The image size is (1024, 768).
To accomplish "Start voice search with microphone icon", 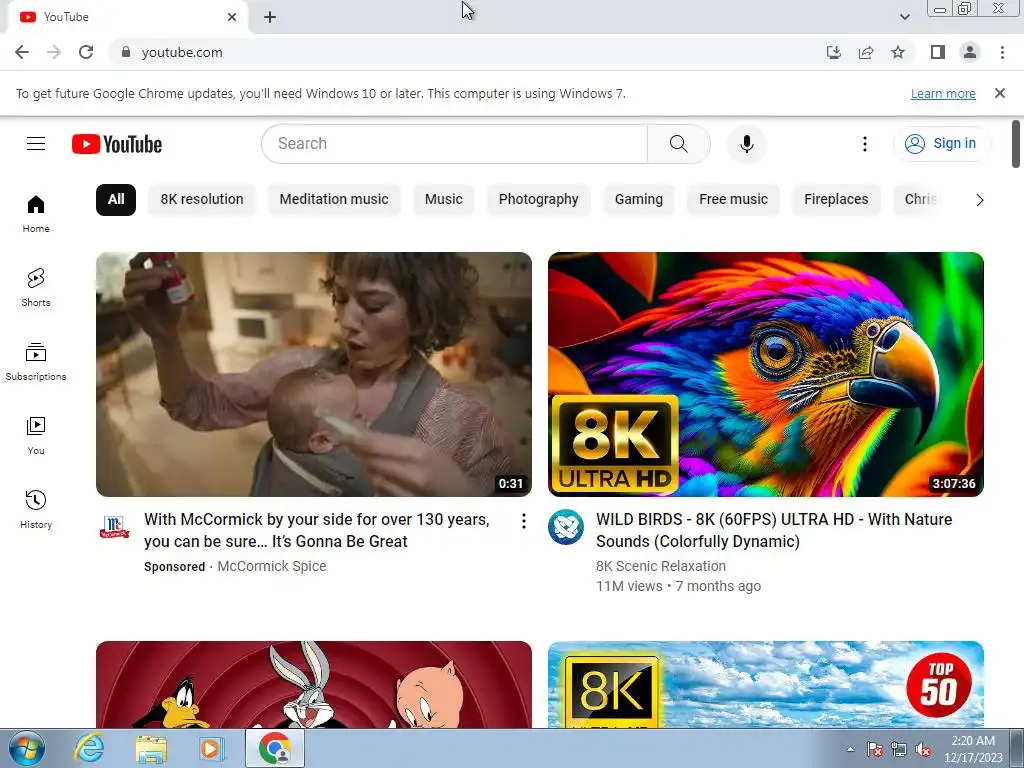I will point(746,144).
